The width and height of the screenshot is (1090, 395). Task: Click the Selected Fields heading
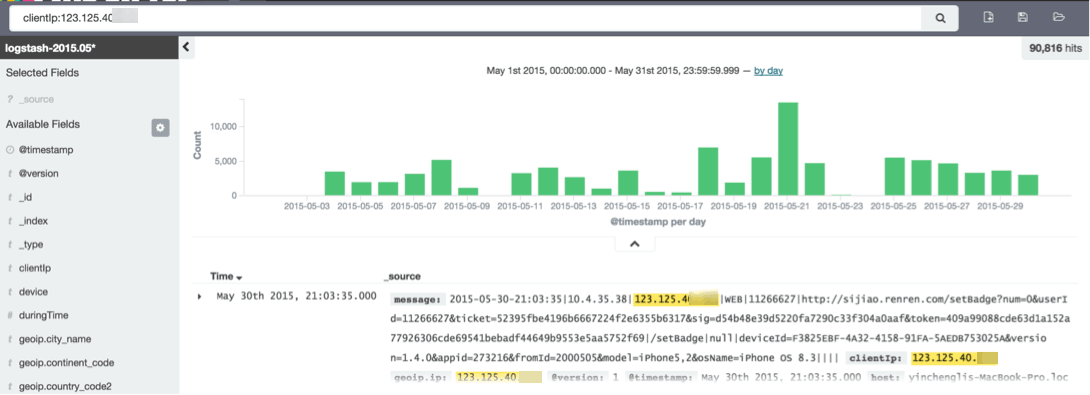[42, 72]
